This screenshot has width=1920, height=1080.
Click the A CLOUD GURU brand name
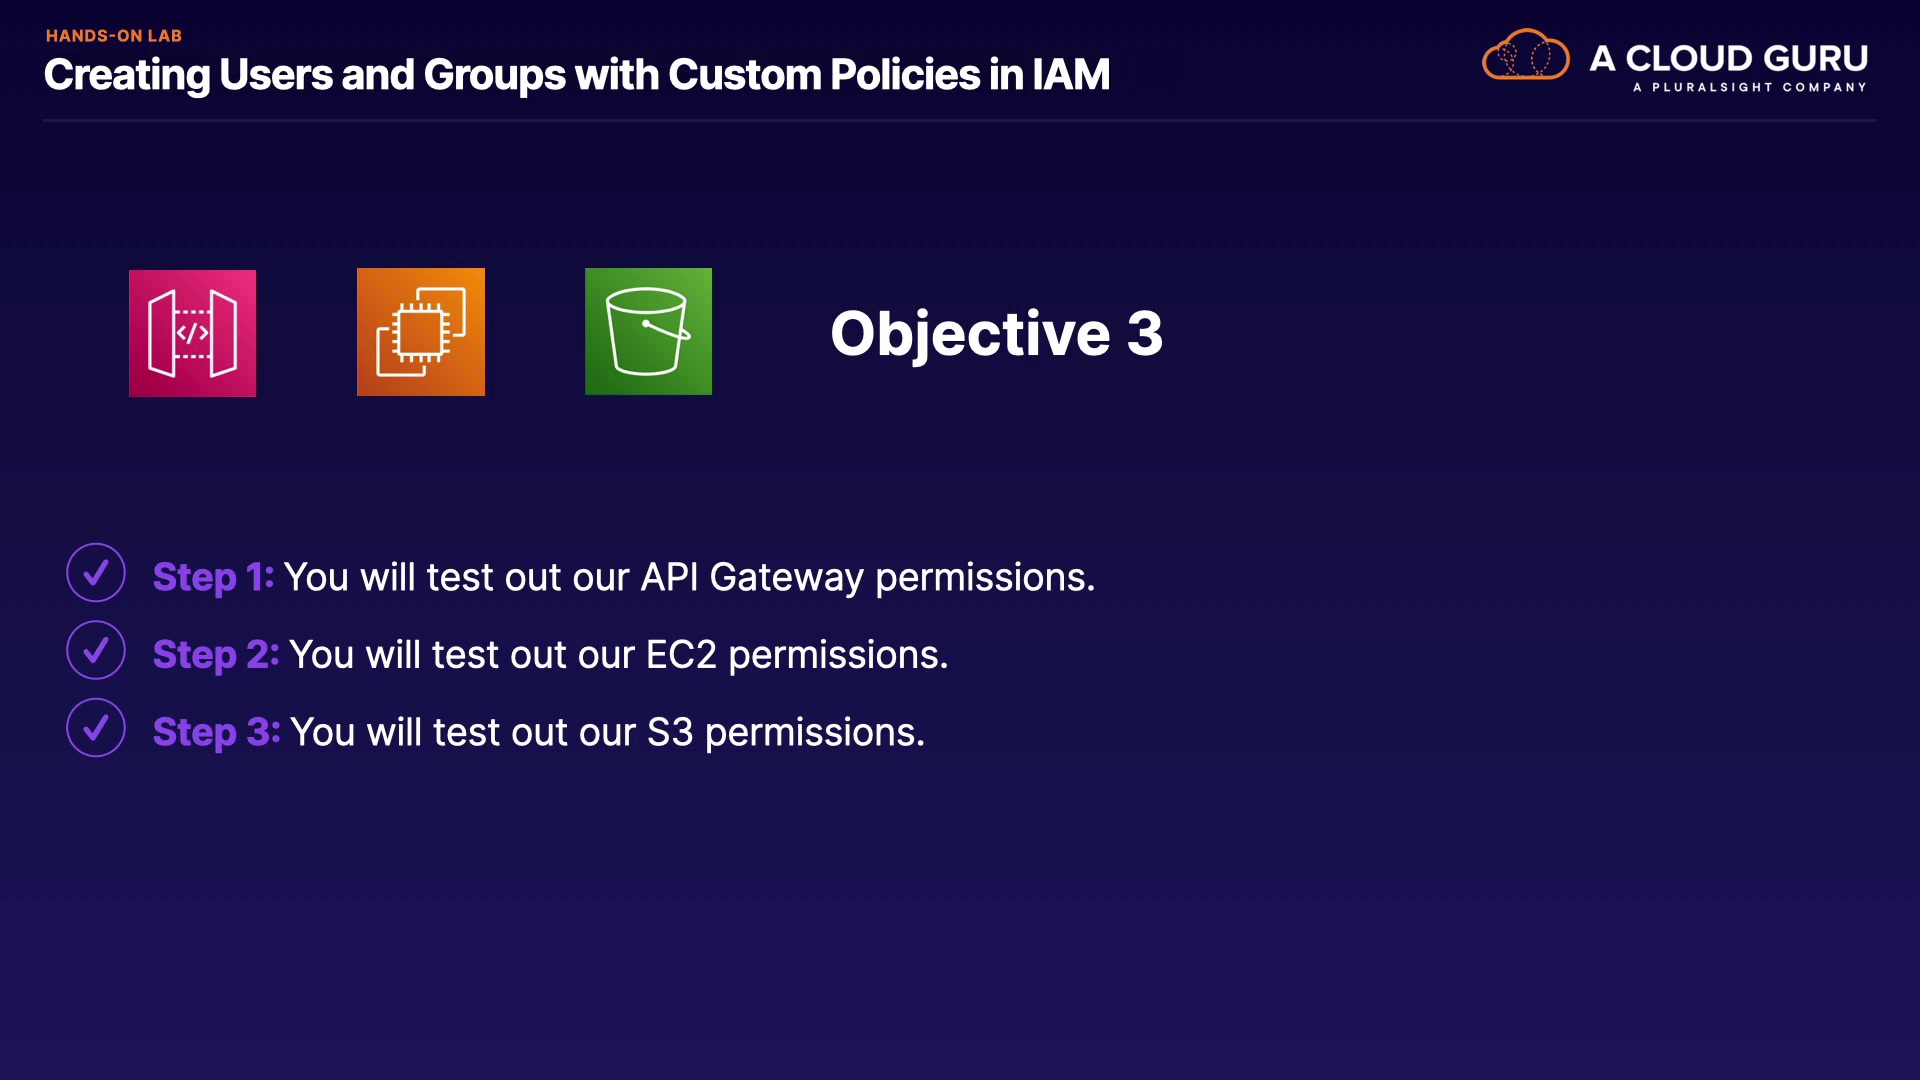click(1728, 58)
